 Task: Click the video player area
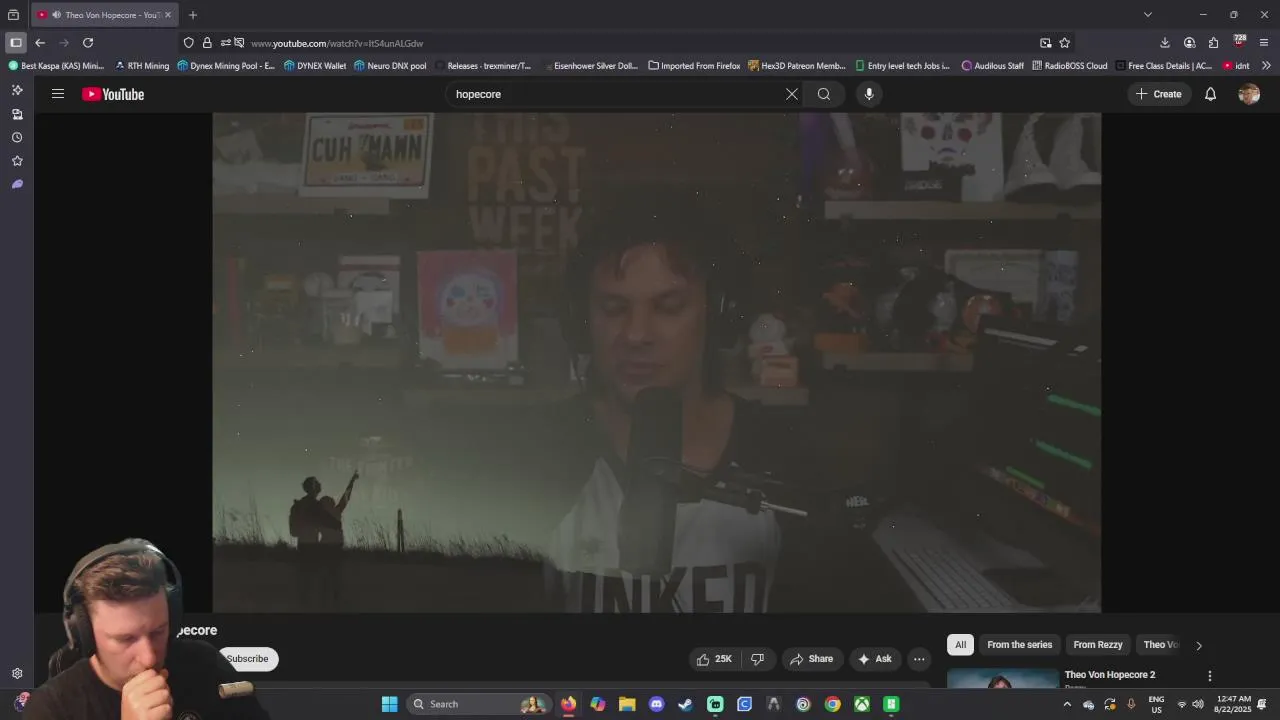(x=656, y=362)
